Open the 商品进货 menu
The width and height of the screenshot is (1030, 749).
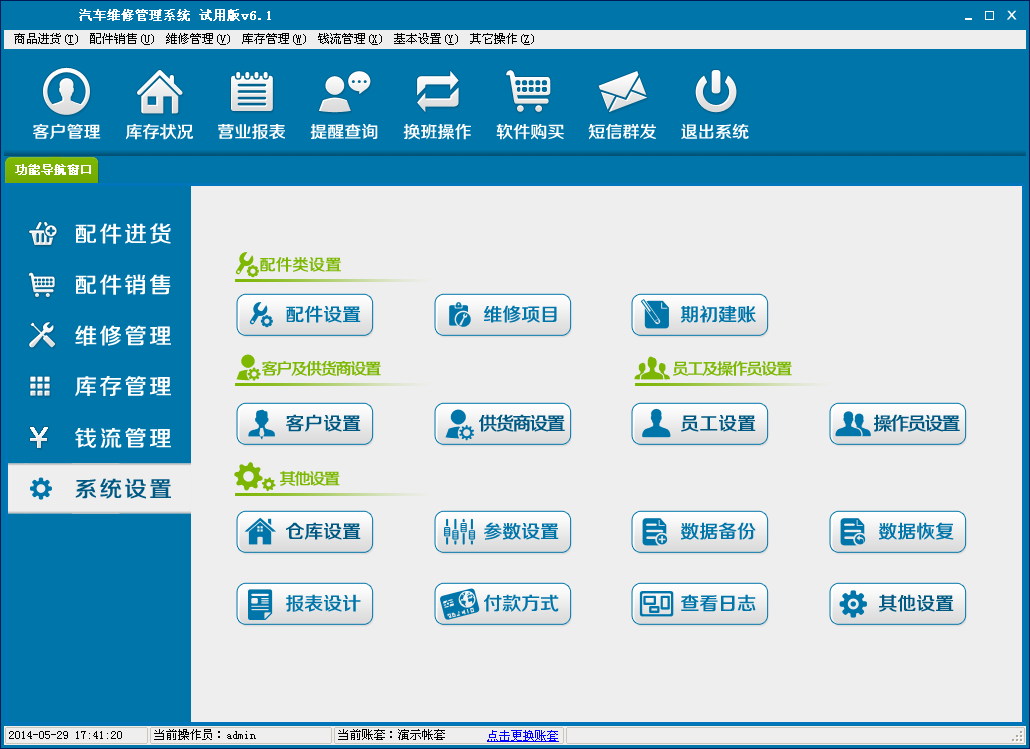tap(45, 39)
